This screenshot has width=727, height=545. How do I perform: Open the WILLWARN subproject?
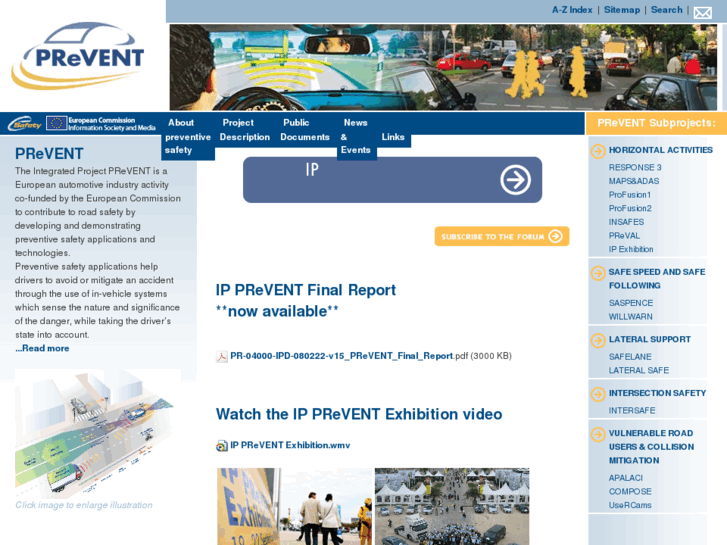point(630,317)
